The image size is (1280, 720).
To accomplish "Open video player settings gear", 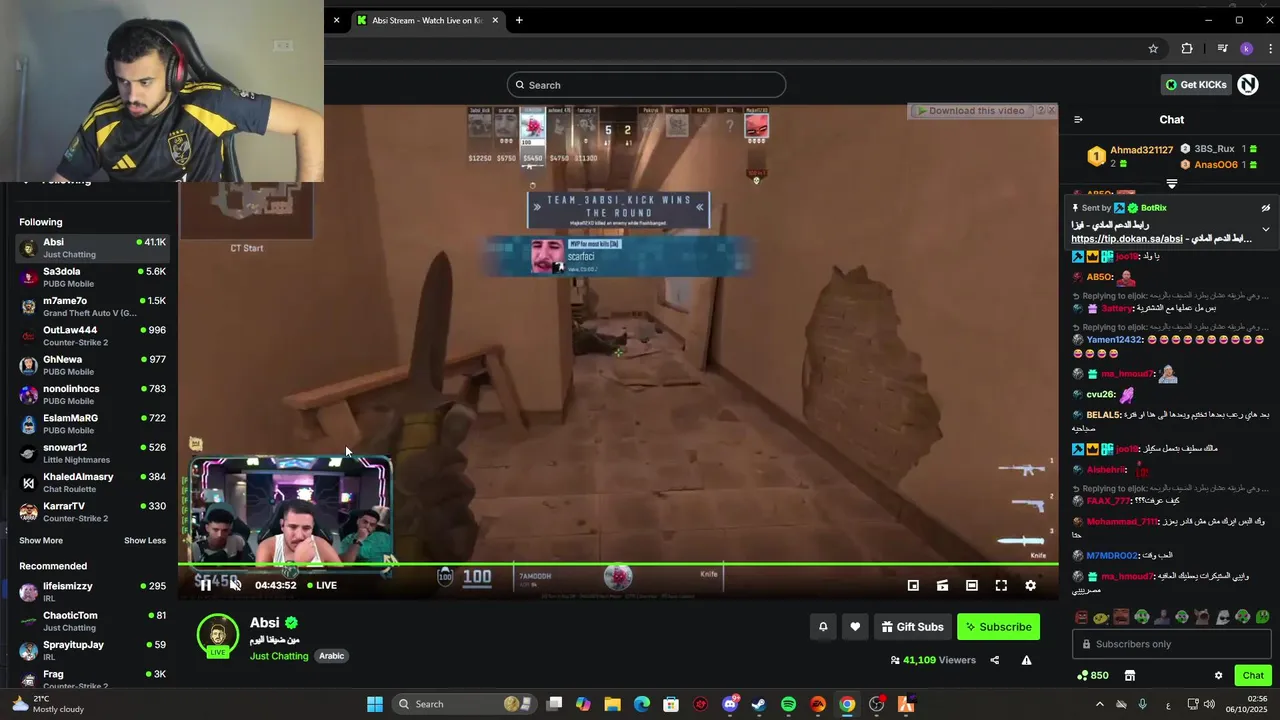I will coord(1031,585).
